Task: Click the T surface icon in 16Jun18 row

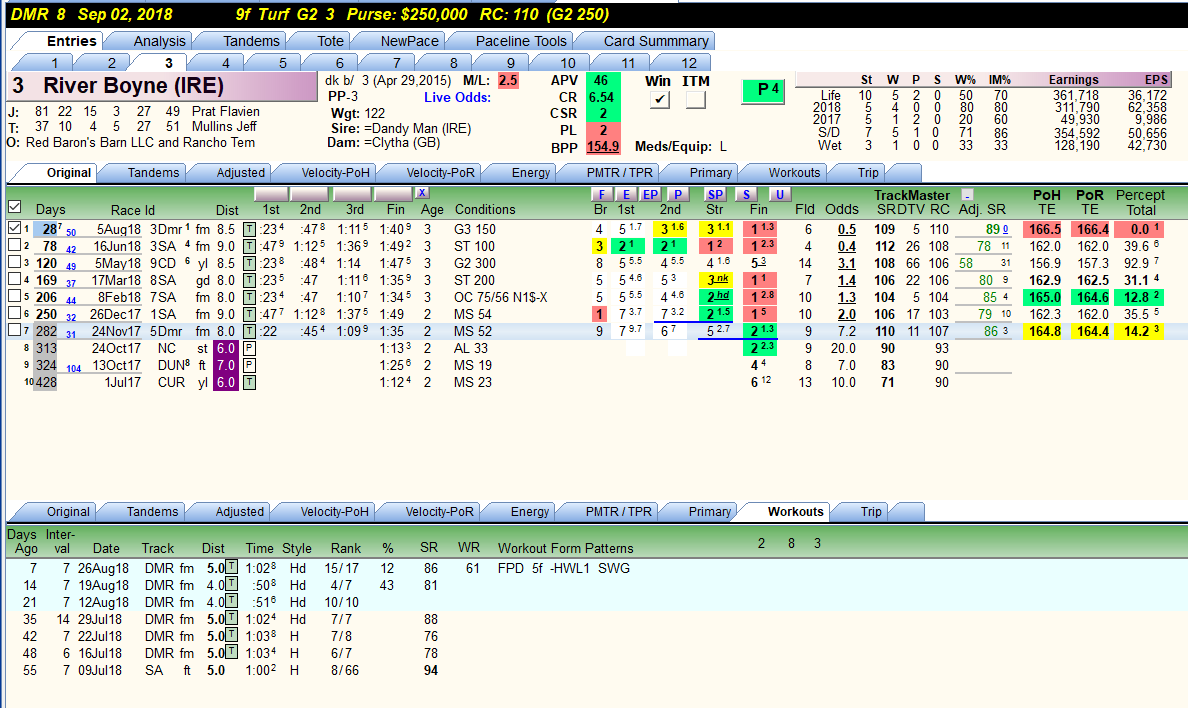Action: pyautogui.click(x=249, y=246)
